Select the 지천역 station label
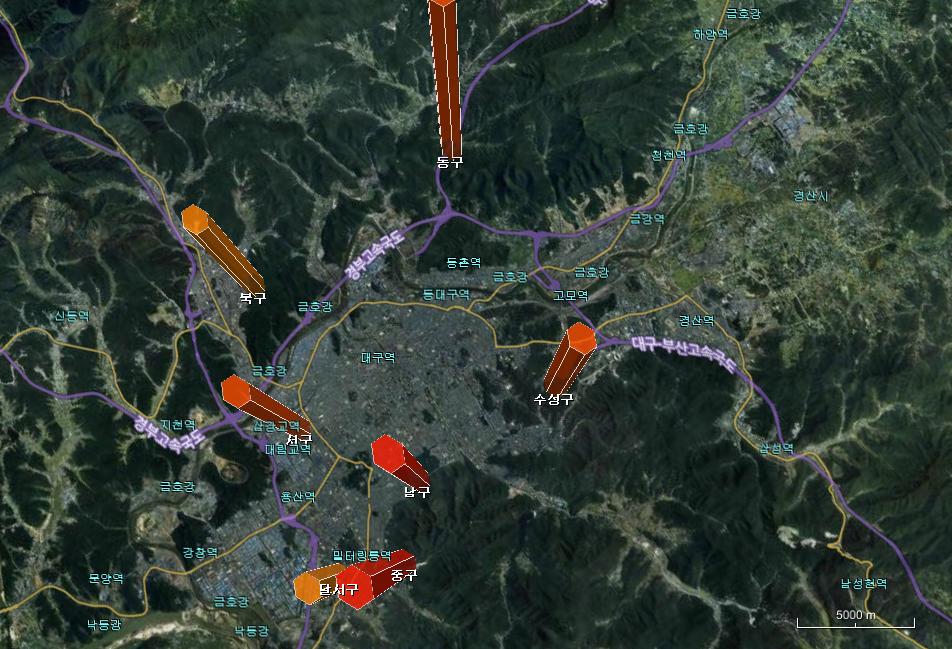 point(177,424)
